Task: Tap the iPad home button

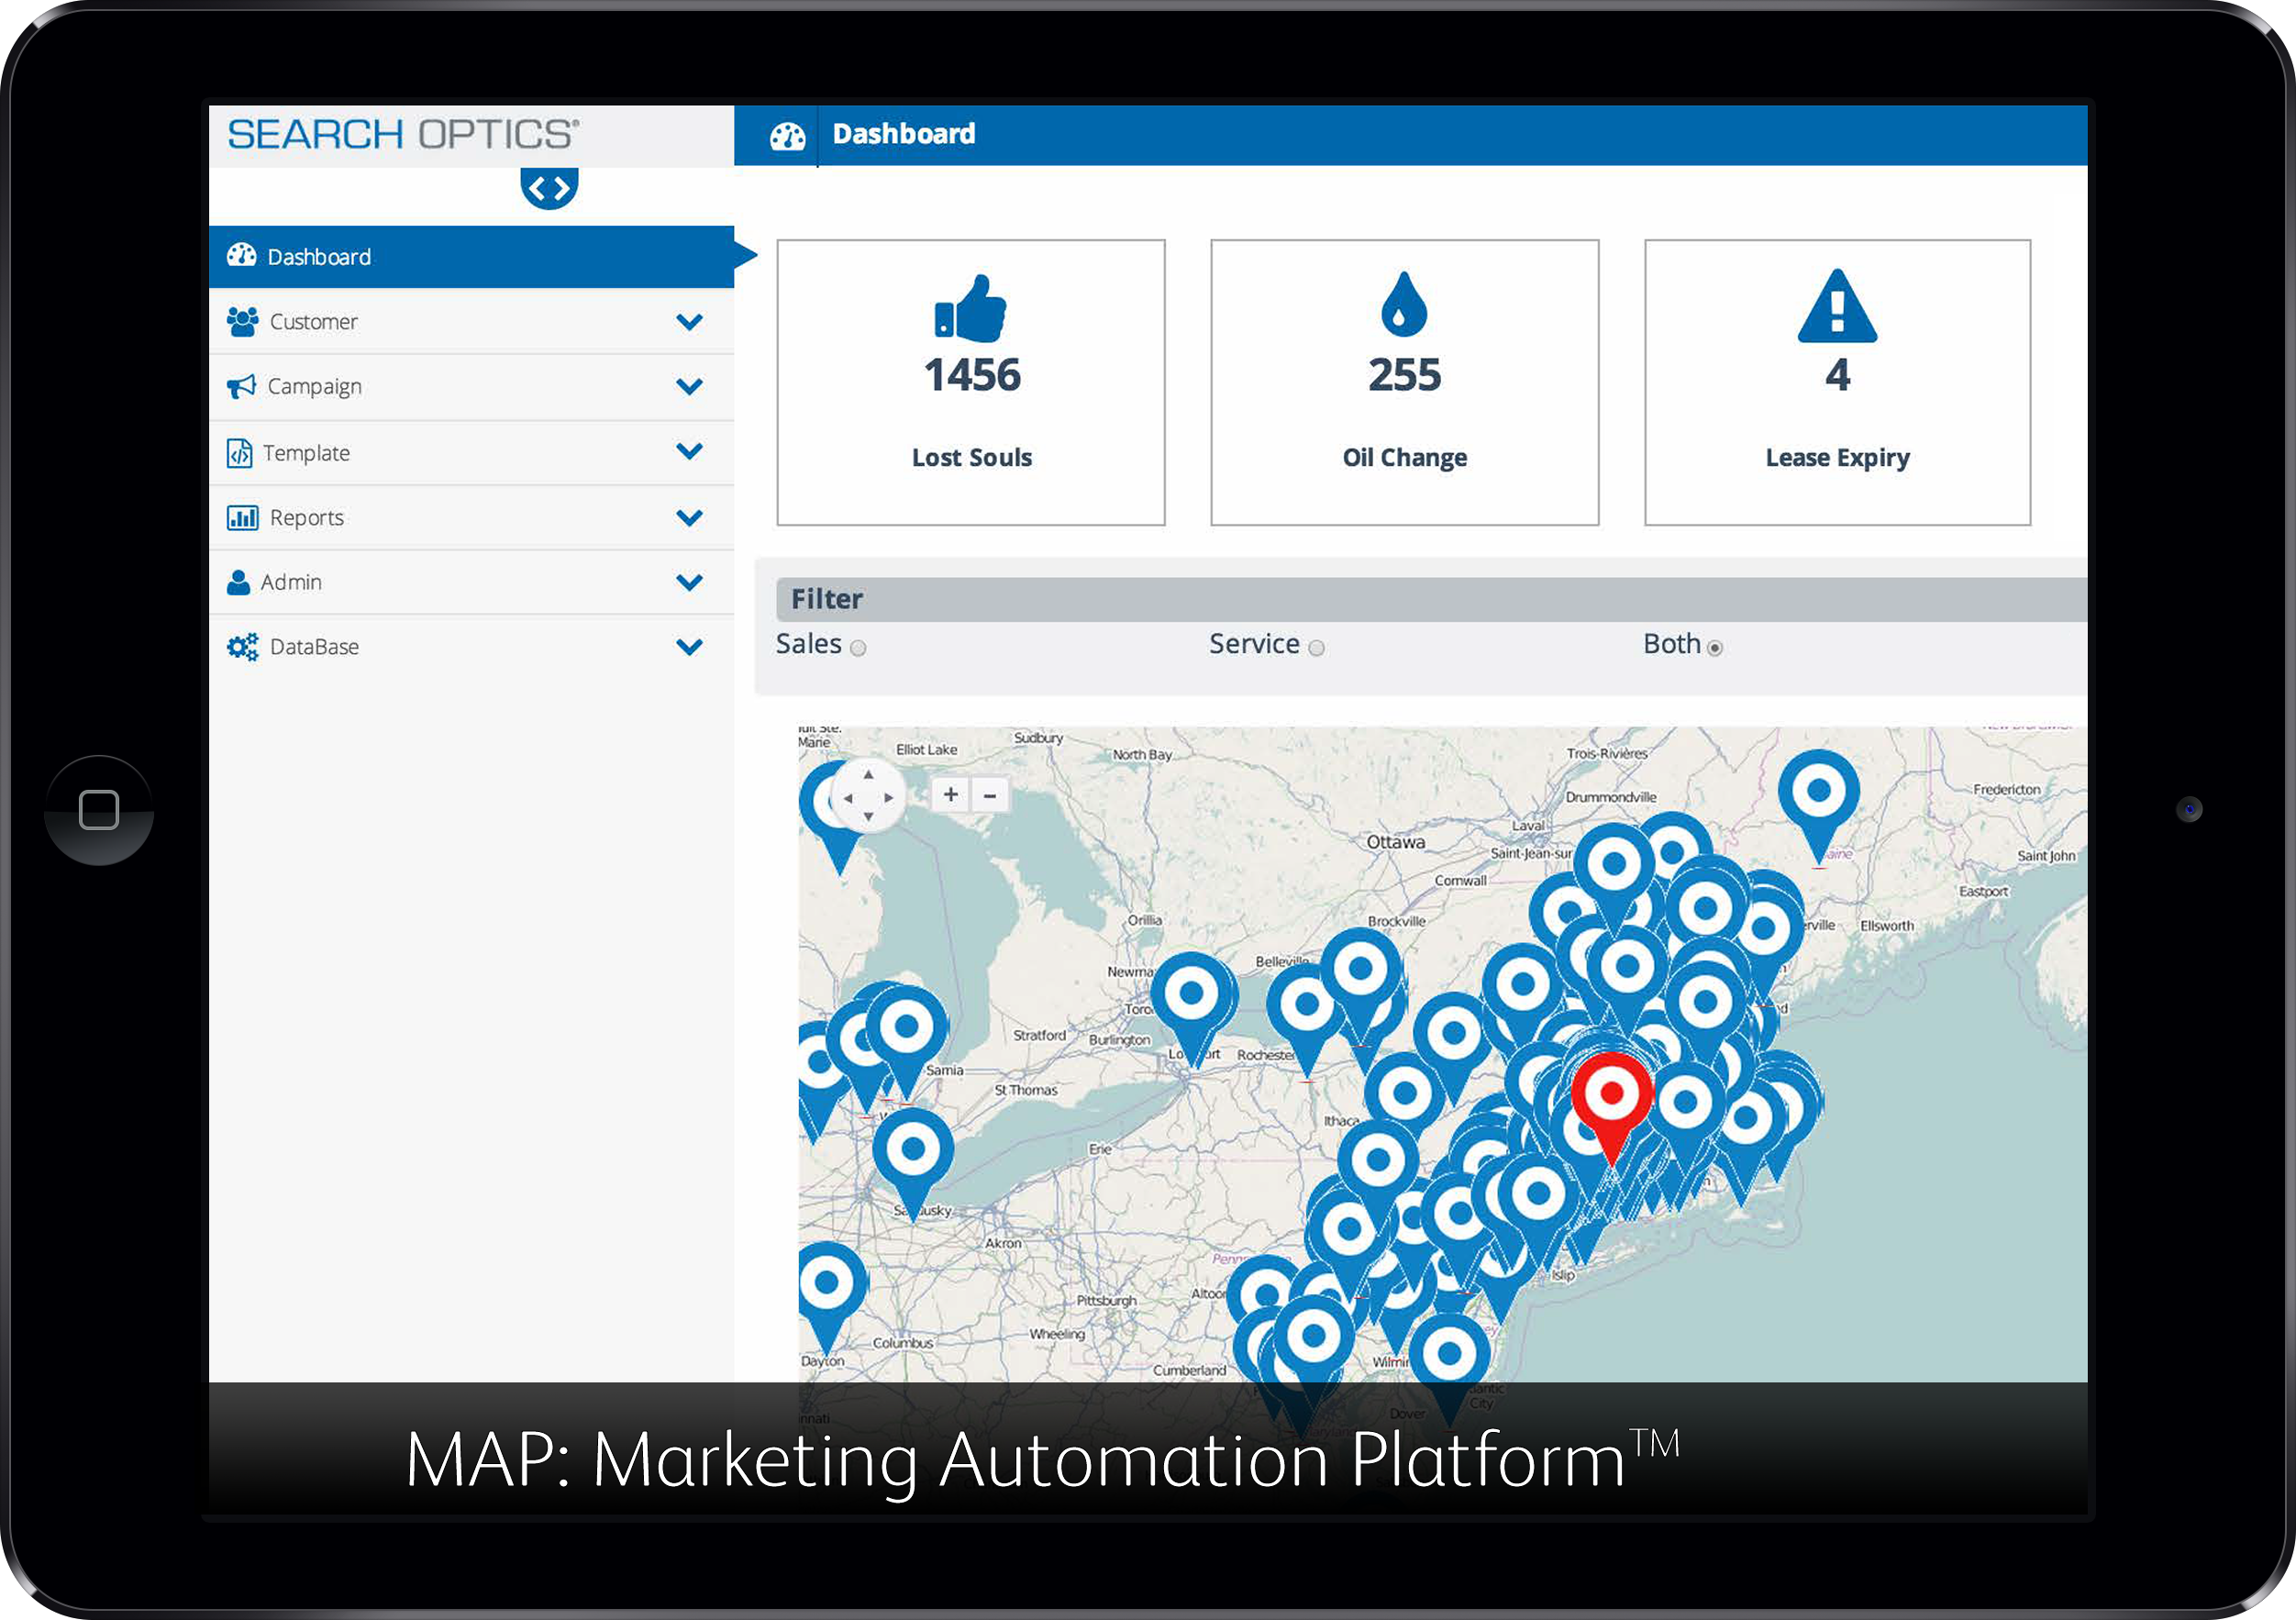Action: click(x=99, y=810)
